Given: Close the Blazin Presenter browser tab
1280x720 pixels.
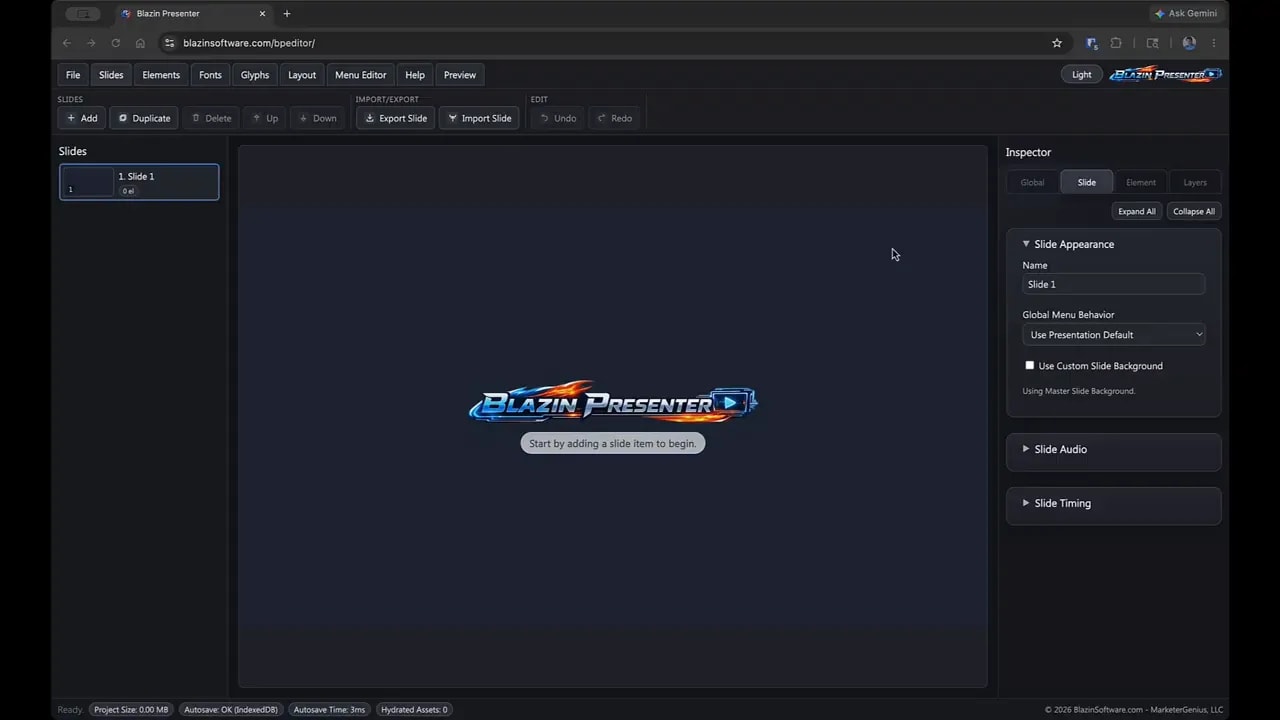Looking at the screenshot, I should coord(262,14).
